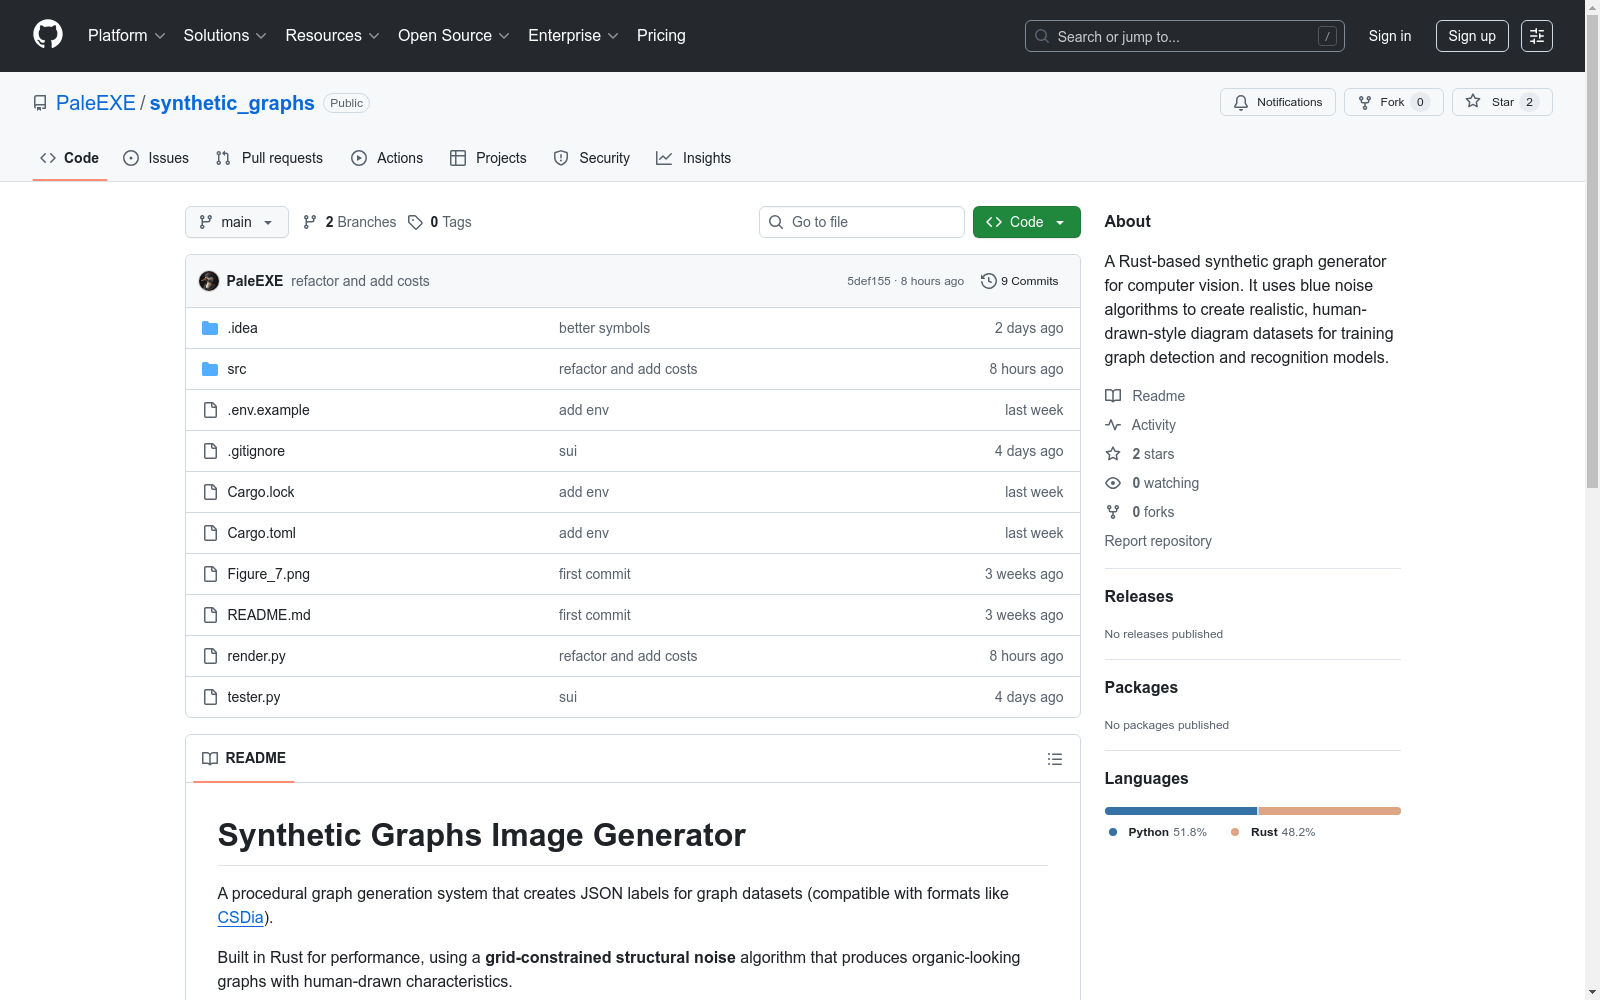The height and width of the screenshot is (1000, 1600).
Task: Select the Code repository tab
Action: point(70,158)
